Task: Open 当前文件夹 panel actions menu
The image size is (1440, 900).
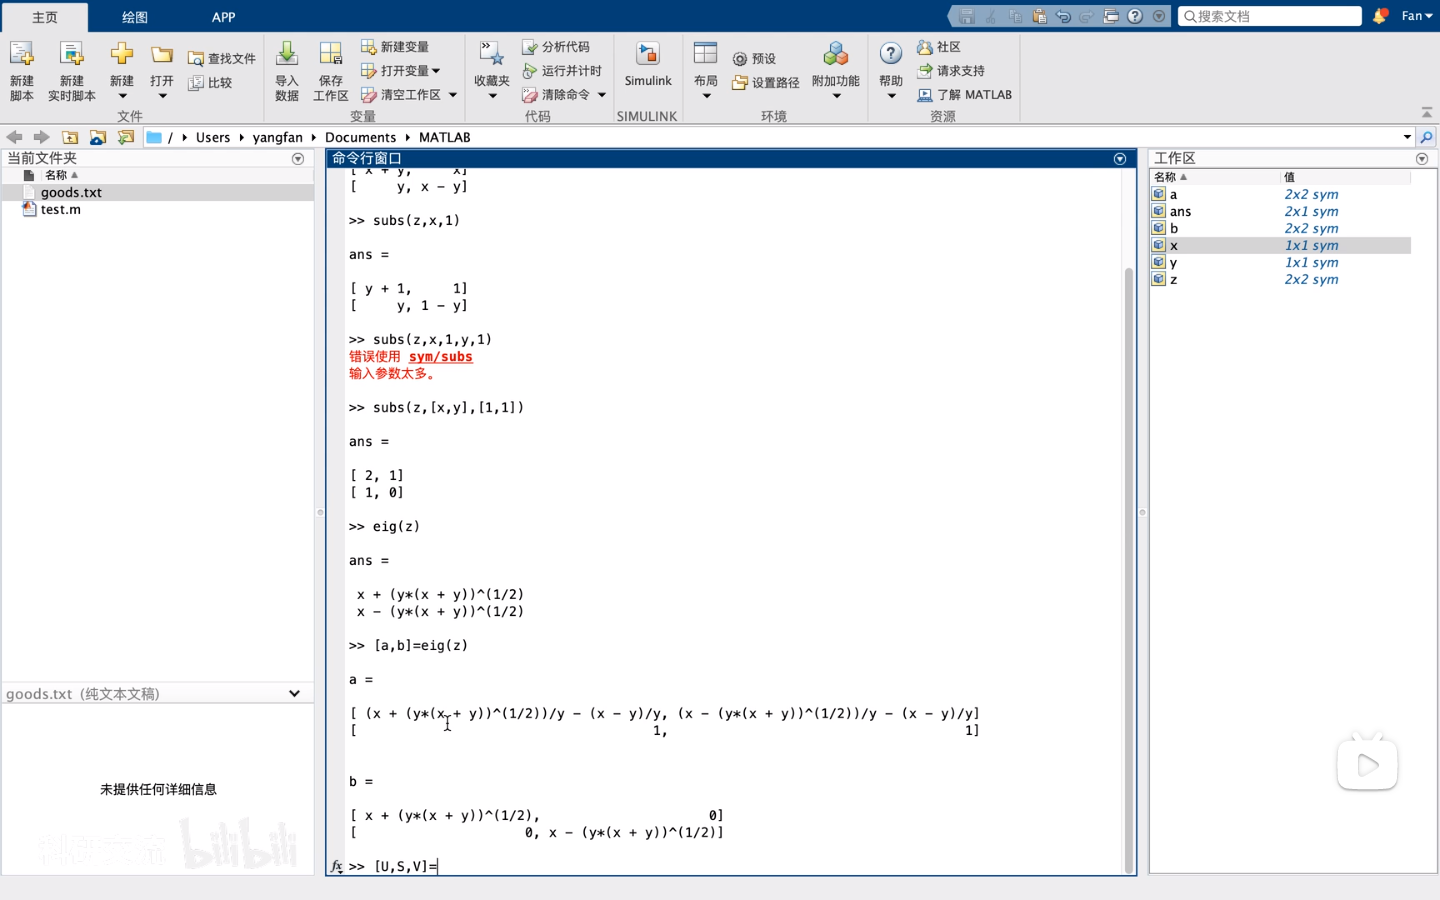Action: pos(298,159)
